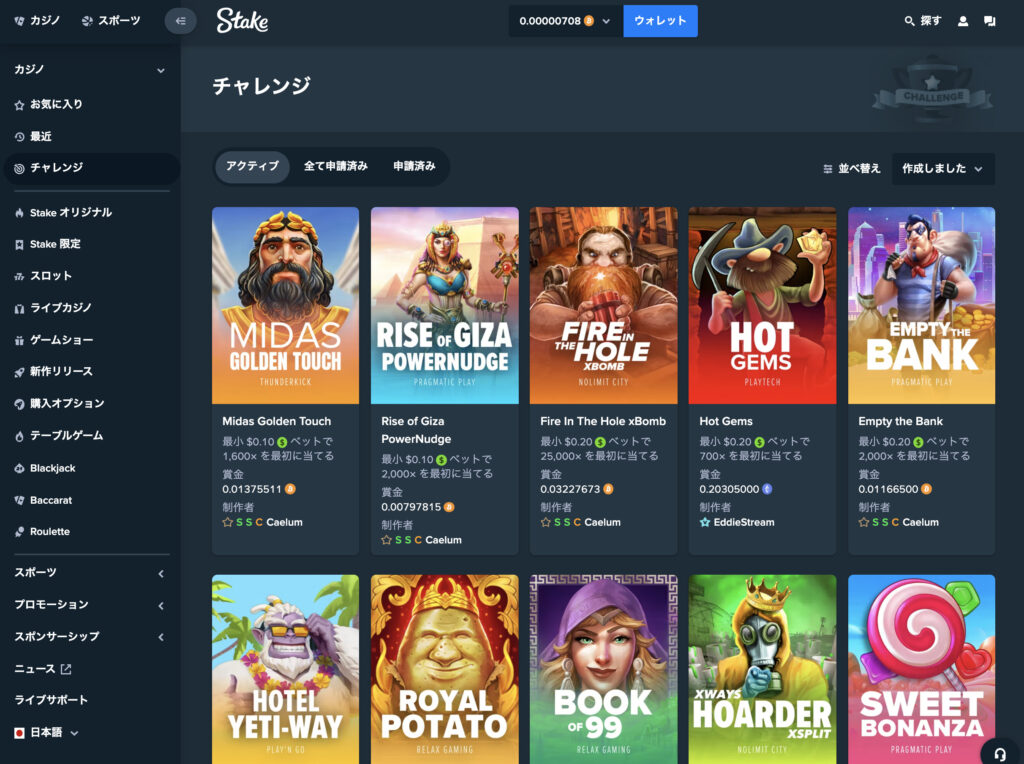The width and height of the screenshot is (1024, 764).
Task: Click the prize amount 0.01375511
Action: [x=251, y=489]
